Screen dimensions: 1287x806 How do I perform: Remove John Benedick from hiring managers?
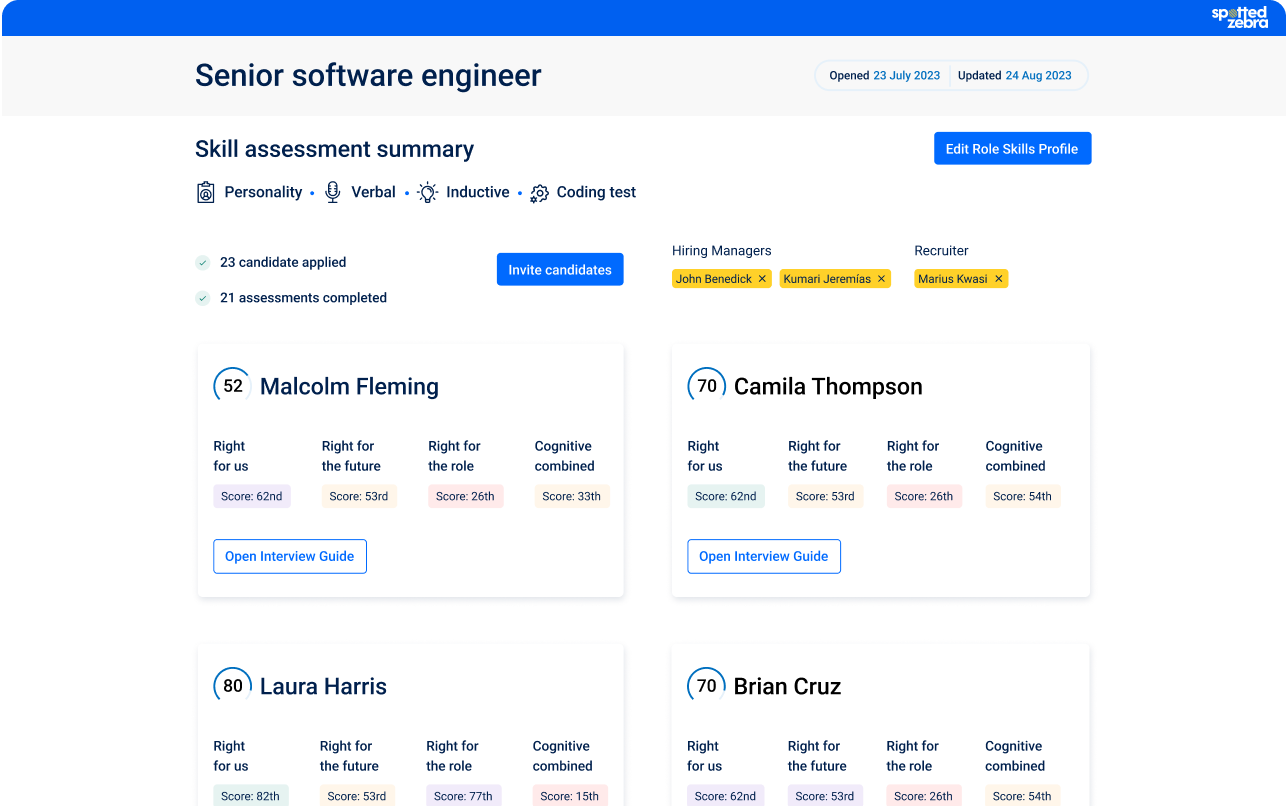tap(762, 279)
